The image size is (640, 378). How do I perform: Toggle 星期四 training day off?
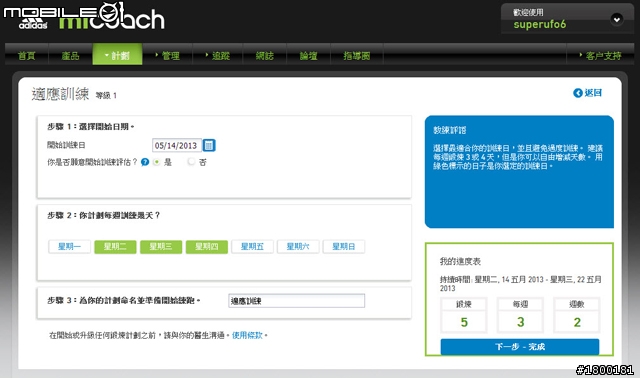click(x=207, y=247)
